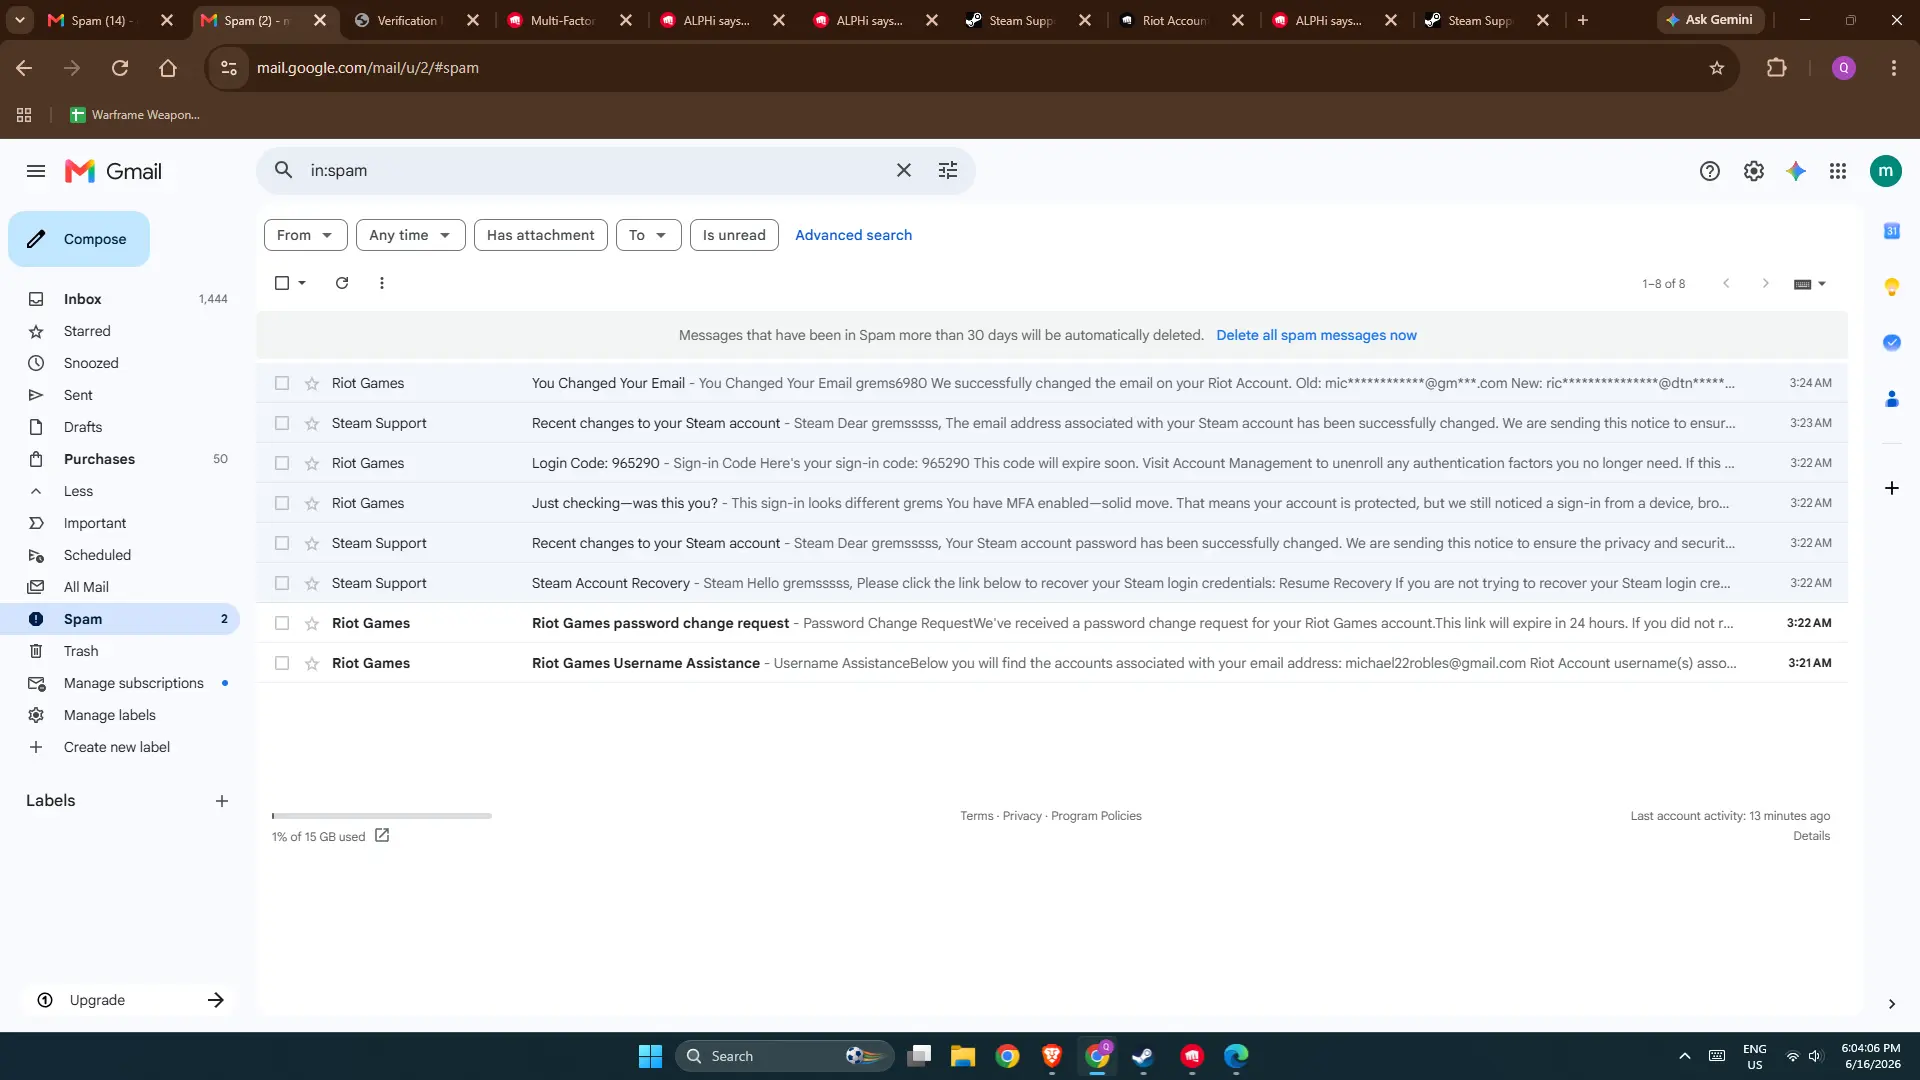The image size is (1920, 1080).
Task: Open Advanced search link
Action: (853, 235)
